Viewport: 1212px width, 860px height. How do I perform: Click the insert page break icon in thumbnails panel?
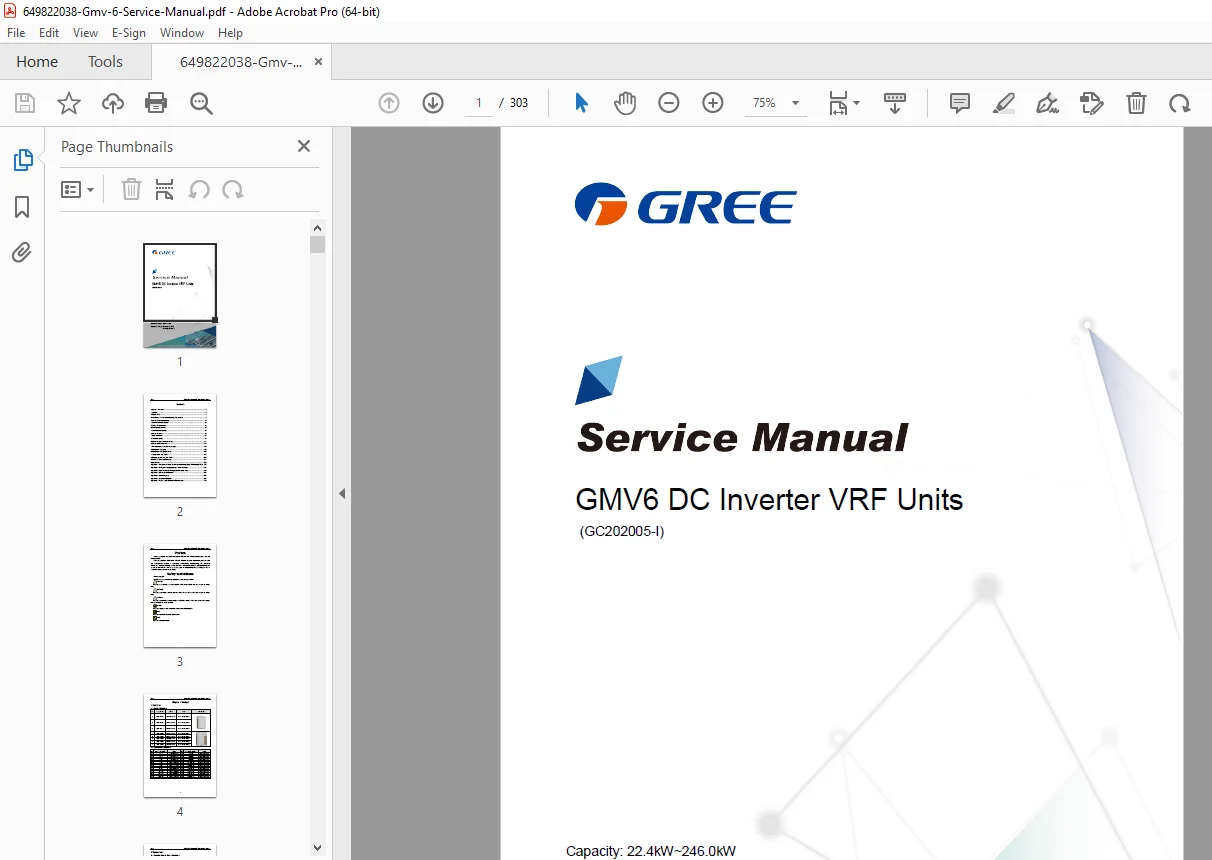point(165,189)
